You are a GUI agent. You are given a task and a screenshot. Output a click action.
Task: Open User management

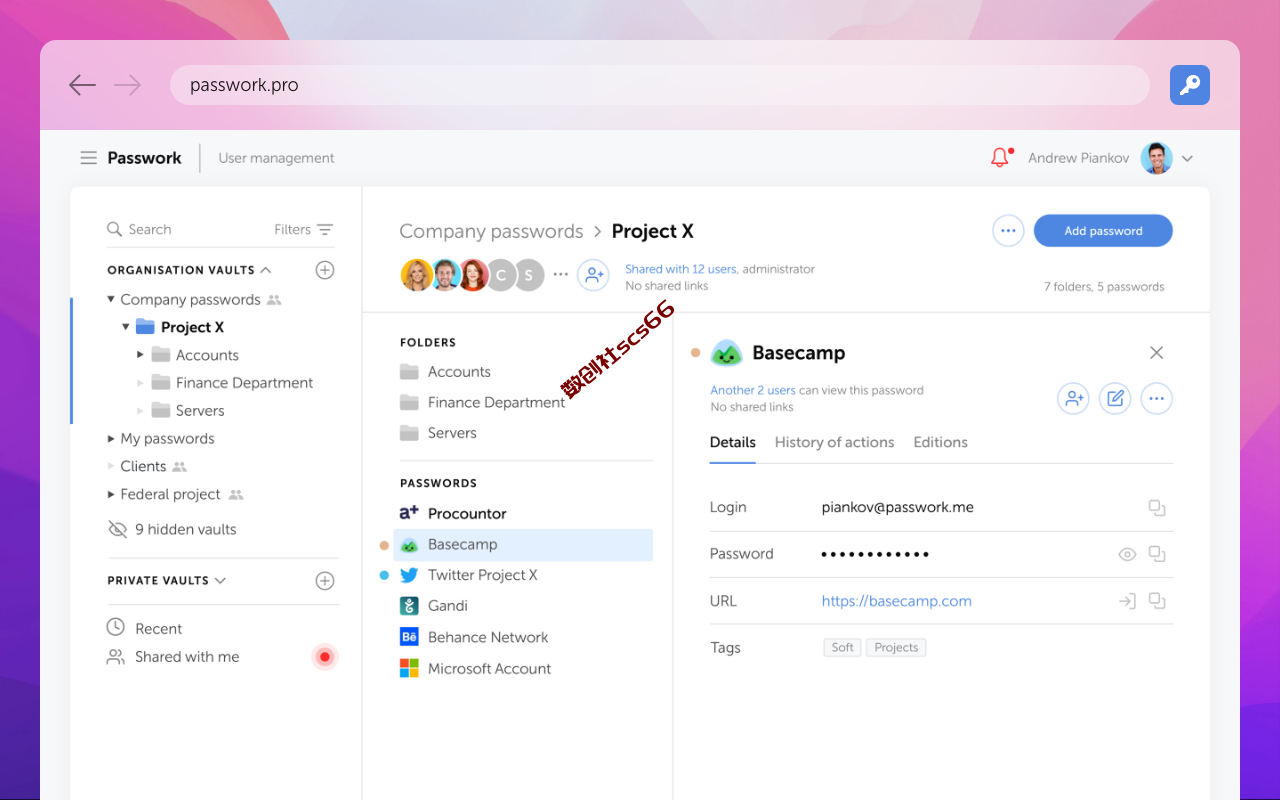[276, 158]
